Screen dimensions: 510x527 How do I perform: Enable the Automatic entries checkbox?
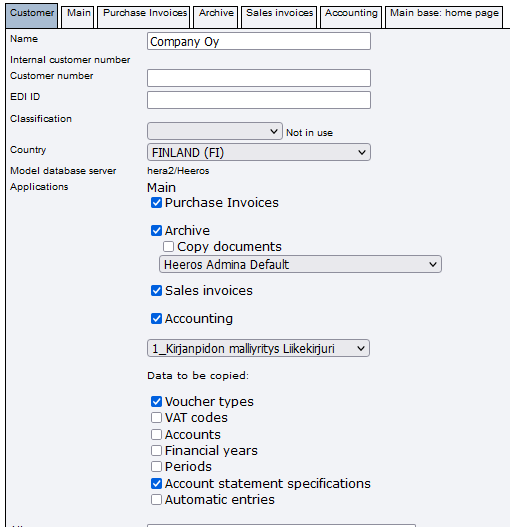(x=156, y=499)
